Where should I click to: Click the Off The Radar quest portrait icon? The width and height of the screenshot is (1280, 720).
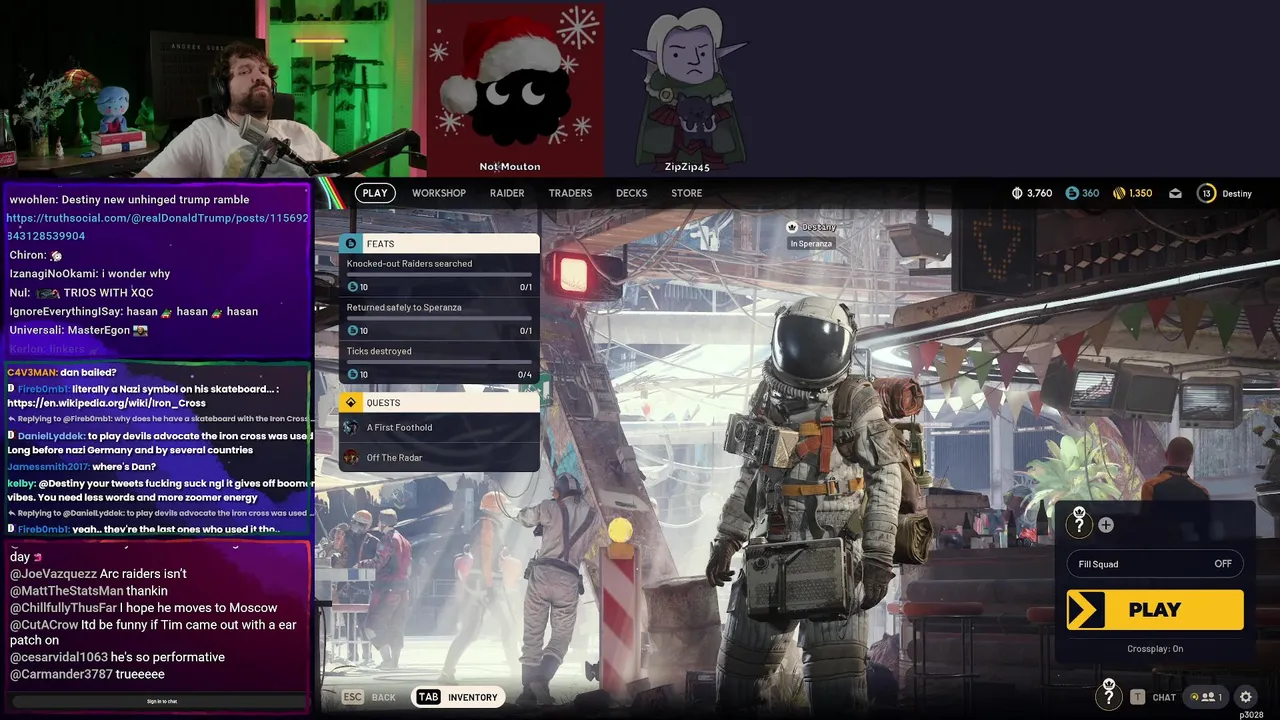pyautogui.click(x=350, y=457)
